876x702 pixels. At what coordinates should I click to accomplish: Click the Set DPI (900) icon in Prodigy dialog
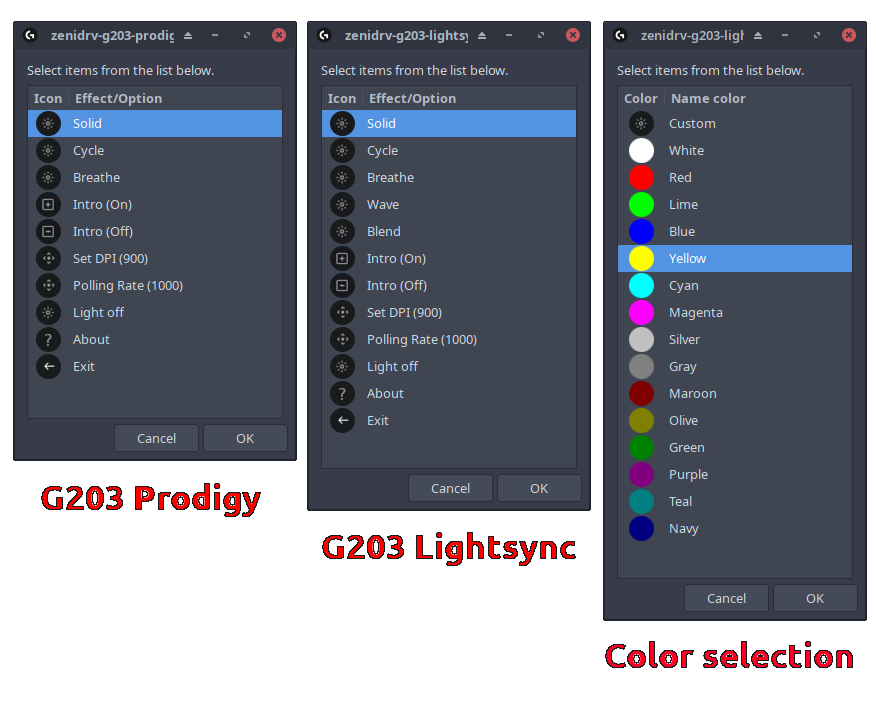[49, 258]
